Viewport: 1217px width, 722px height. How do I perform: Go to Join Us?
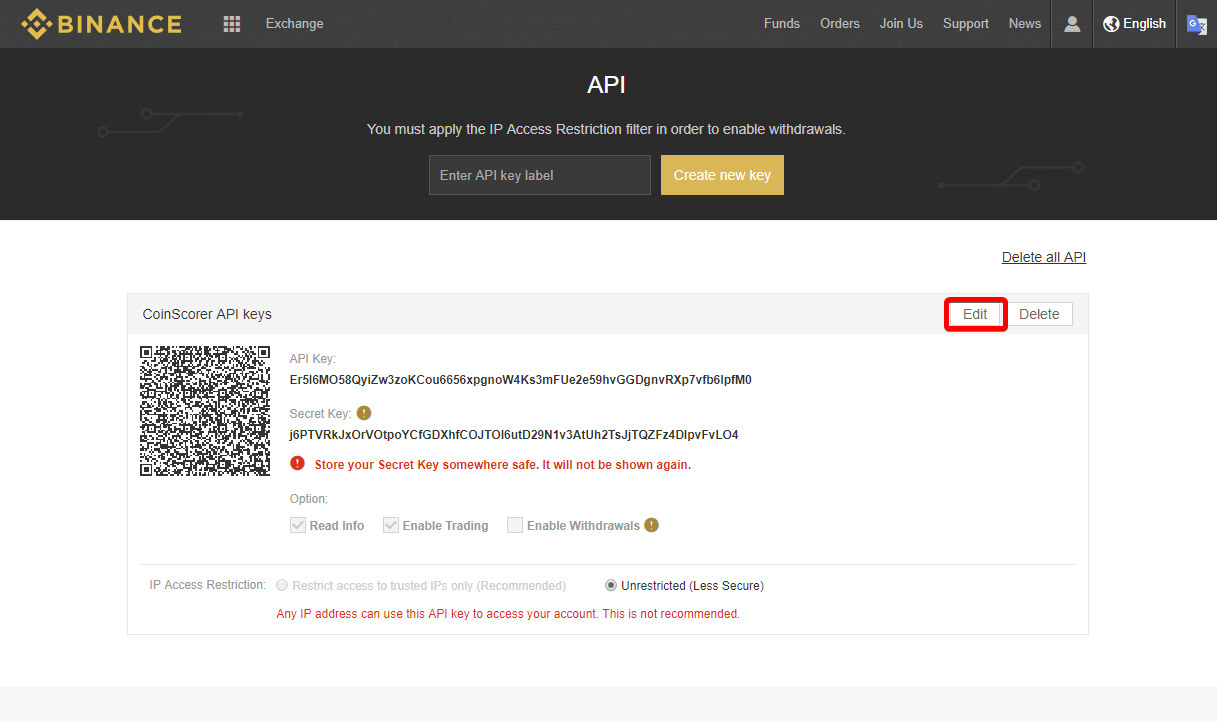pos(901,24)
